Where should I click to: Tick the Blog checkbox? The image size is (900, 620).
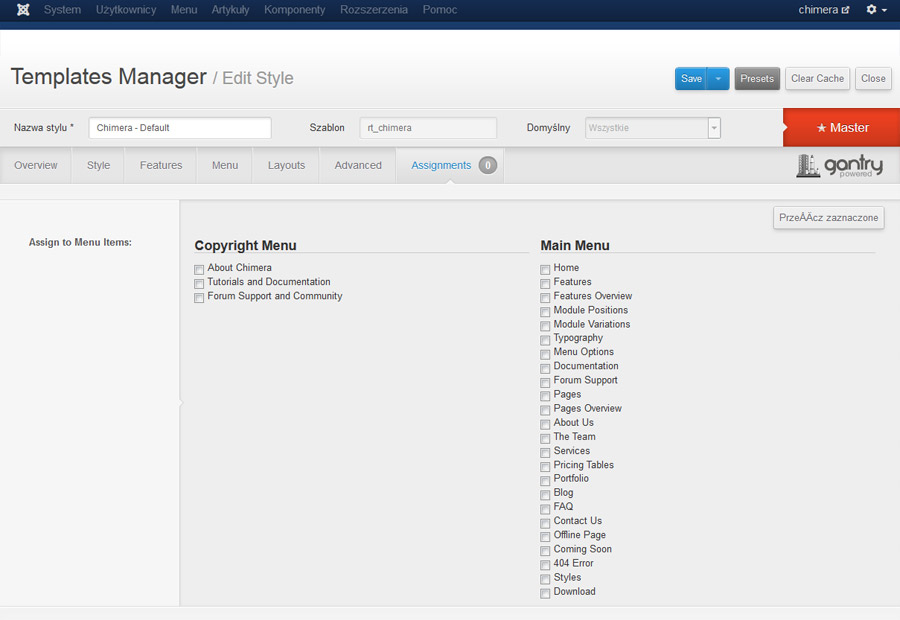(545, 495)
